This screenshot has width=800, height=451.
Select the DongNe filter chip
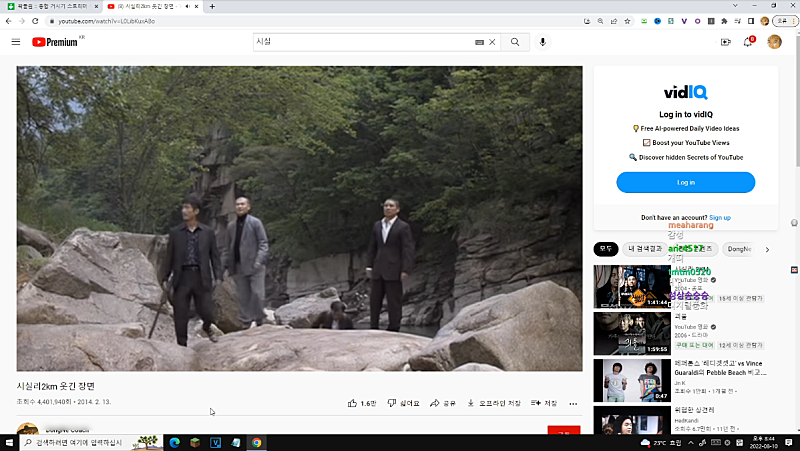739,249
